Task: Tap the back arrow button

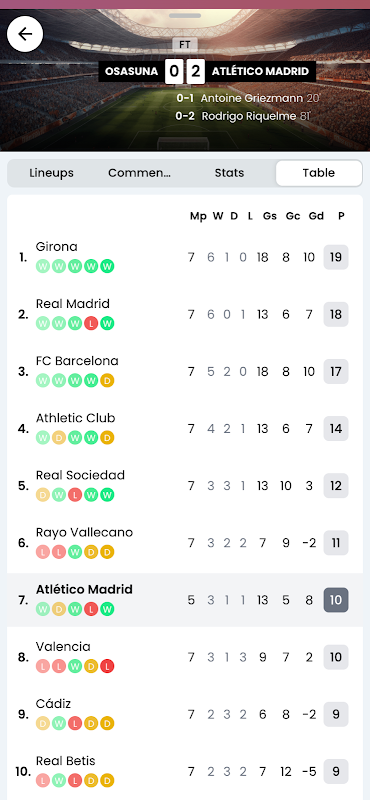Action: tap(25, 34)
